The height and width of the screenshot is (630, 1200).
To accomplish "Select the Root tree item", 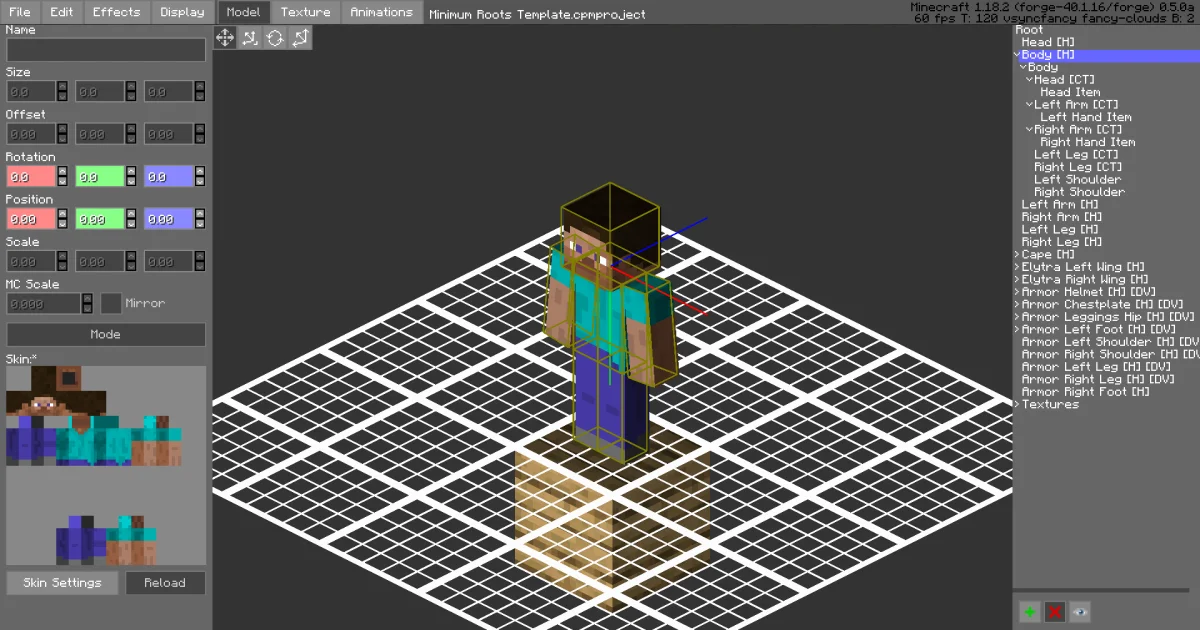I will click(x=1029, y=30).
